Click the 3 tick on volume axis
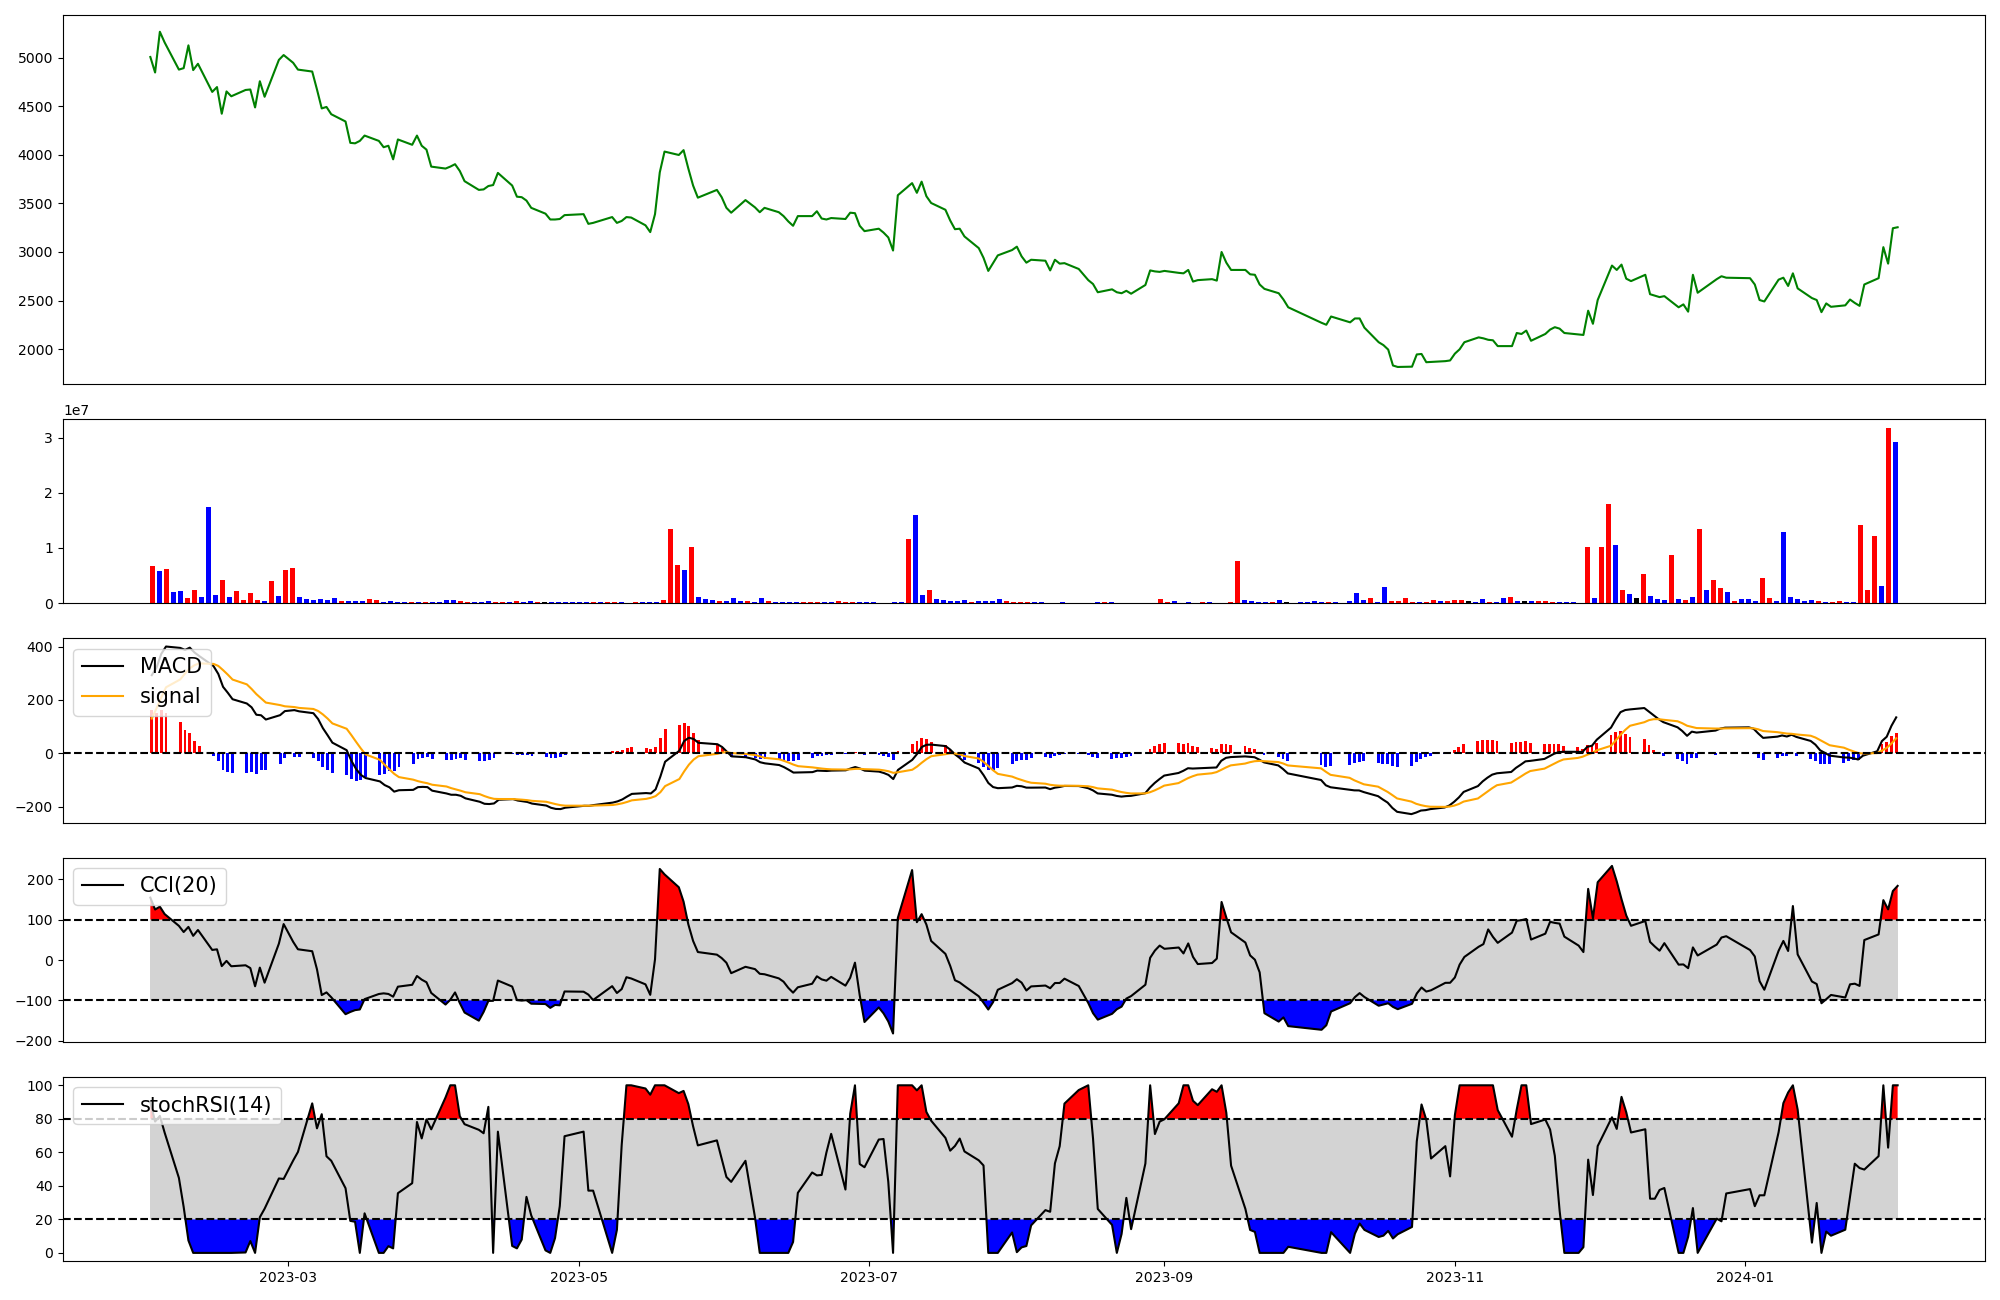Image resolution: width=2000 pixels, height=1300 pixels. pyautogui.click(x=47, y=439)
